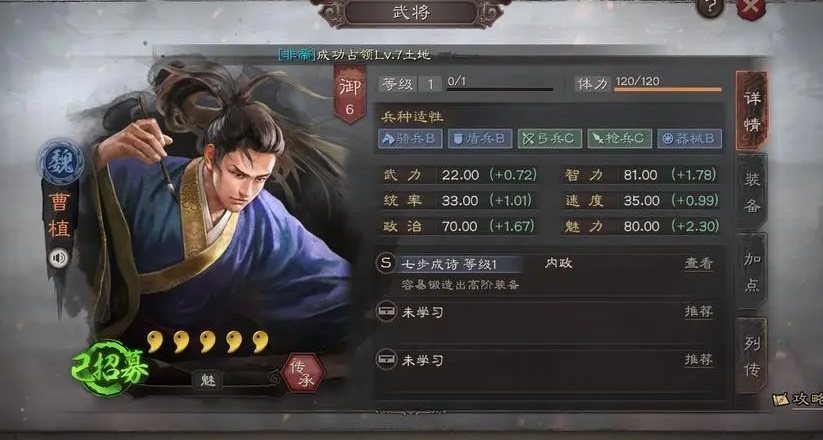823x440 pixels.
Task: Select the S-rank skill icon for 七步成诗
Action: click(x=386, y=263)
